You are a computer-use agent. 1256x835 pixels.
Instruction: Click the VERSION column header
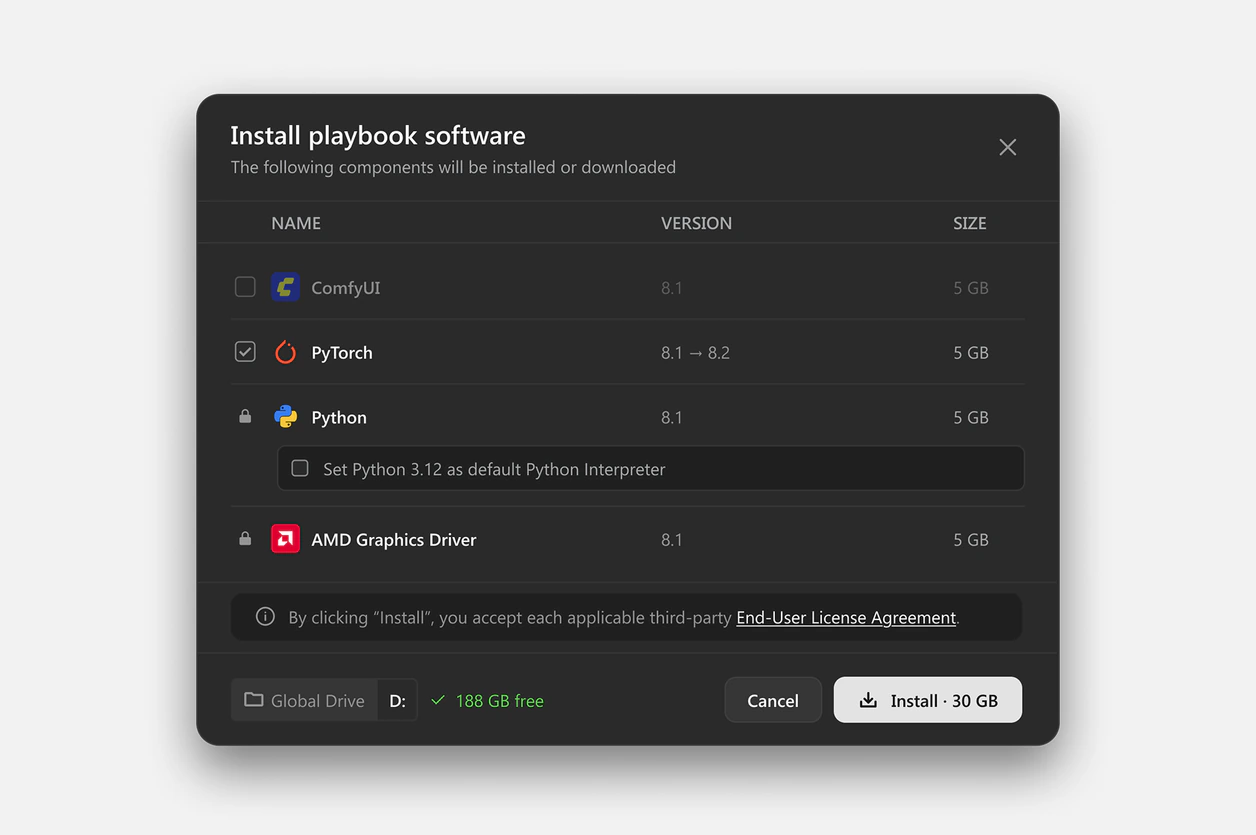(696, 223)
